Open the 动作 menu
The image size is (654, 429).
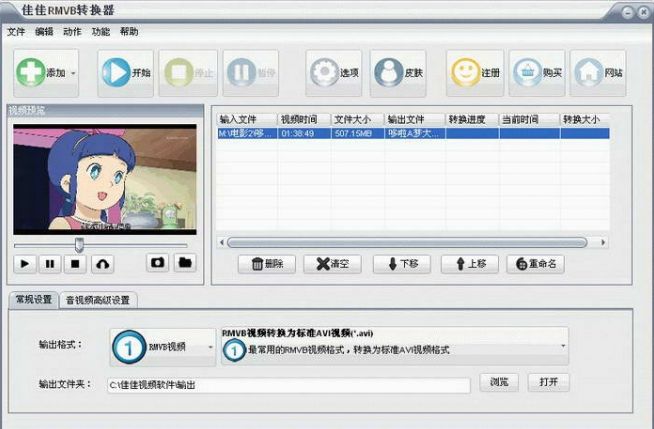pos(72,32)
